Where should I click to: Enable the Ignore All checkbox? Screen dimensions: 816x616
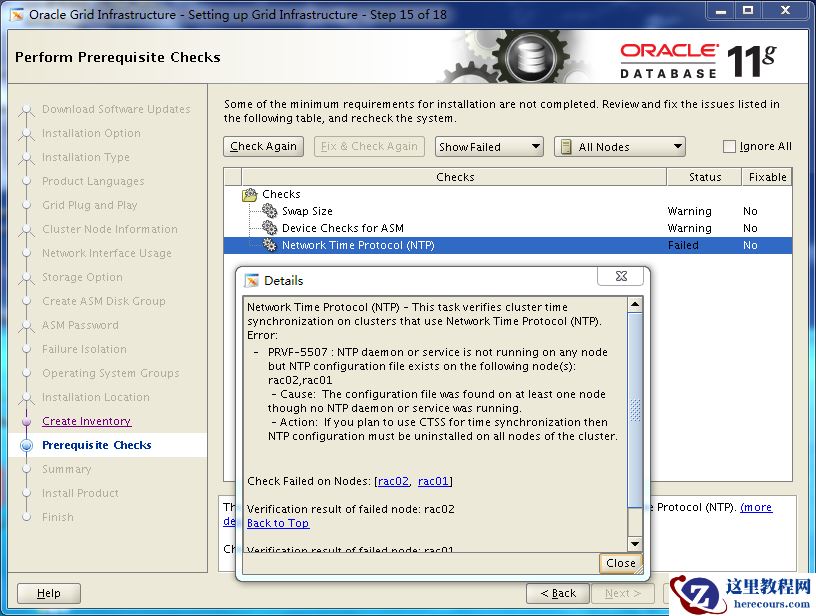pyautogui.click(x=729, y=147)
